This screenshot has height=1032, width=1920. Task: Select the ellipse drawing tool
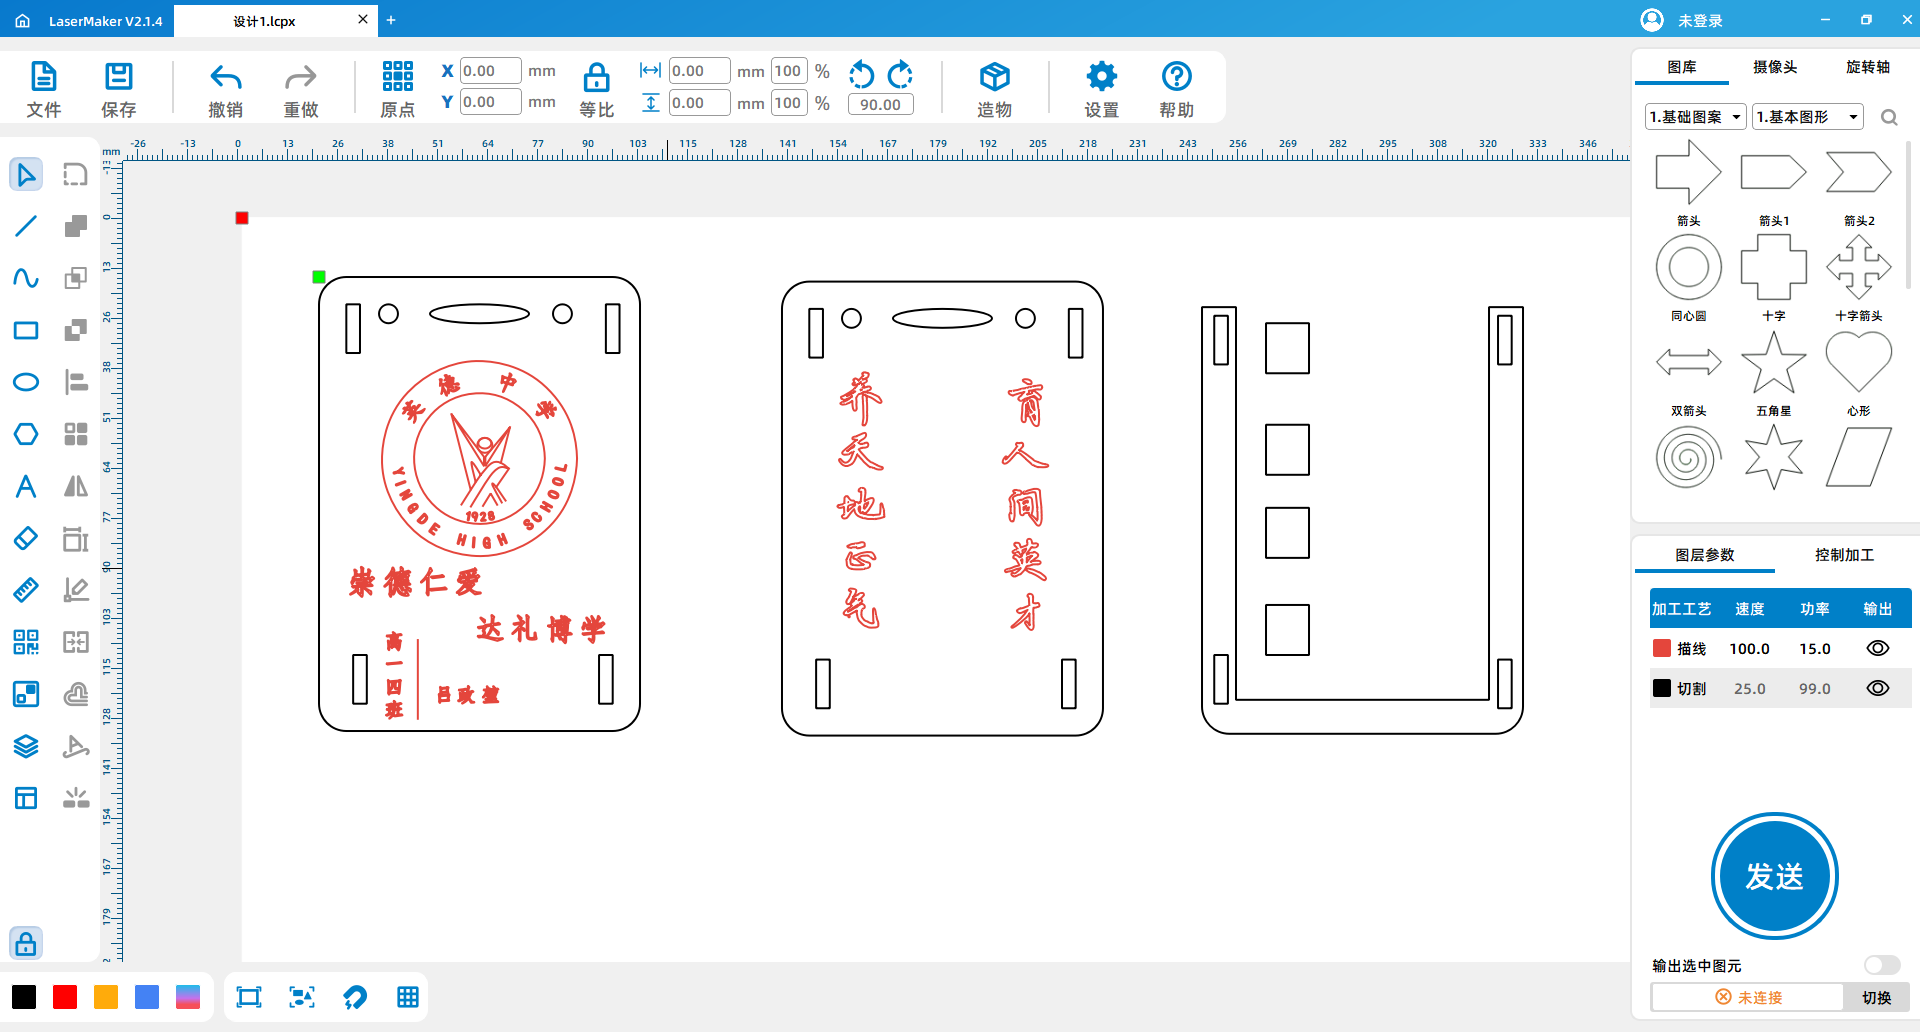26,382
